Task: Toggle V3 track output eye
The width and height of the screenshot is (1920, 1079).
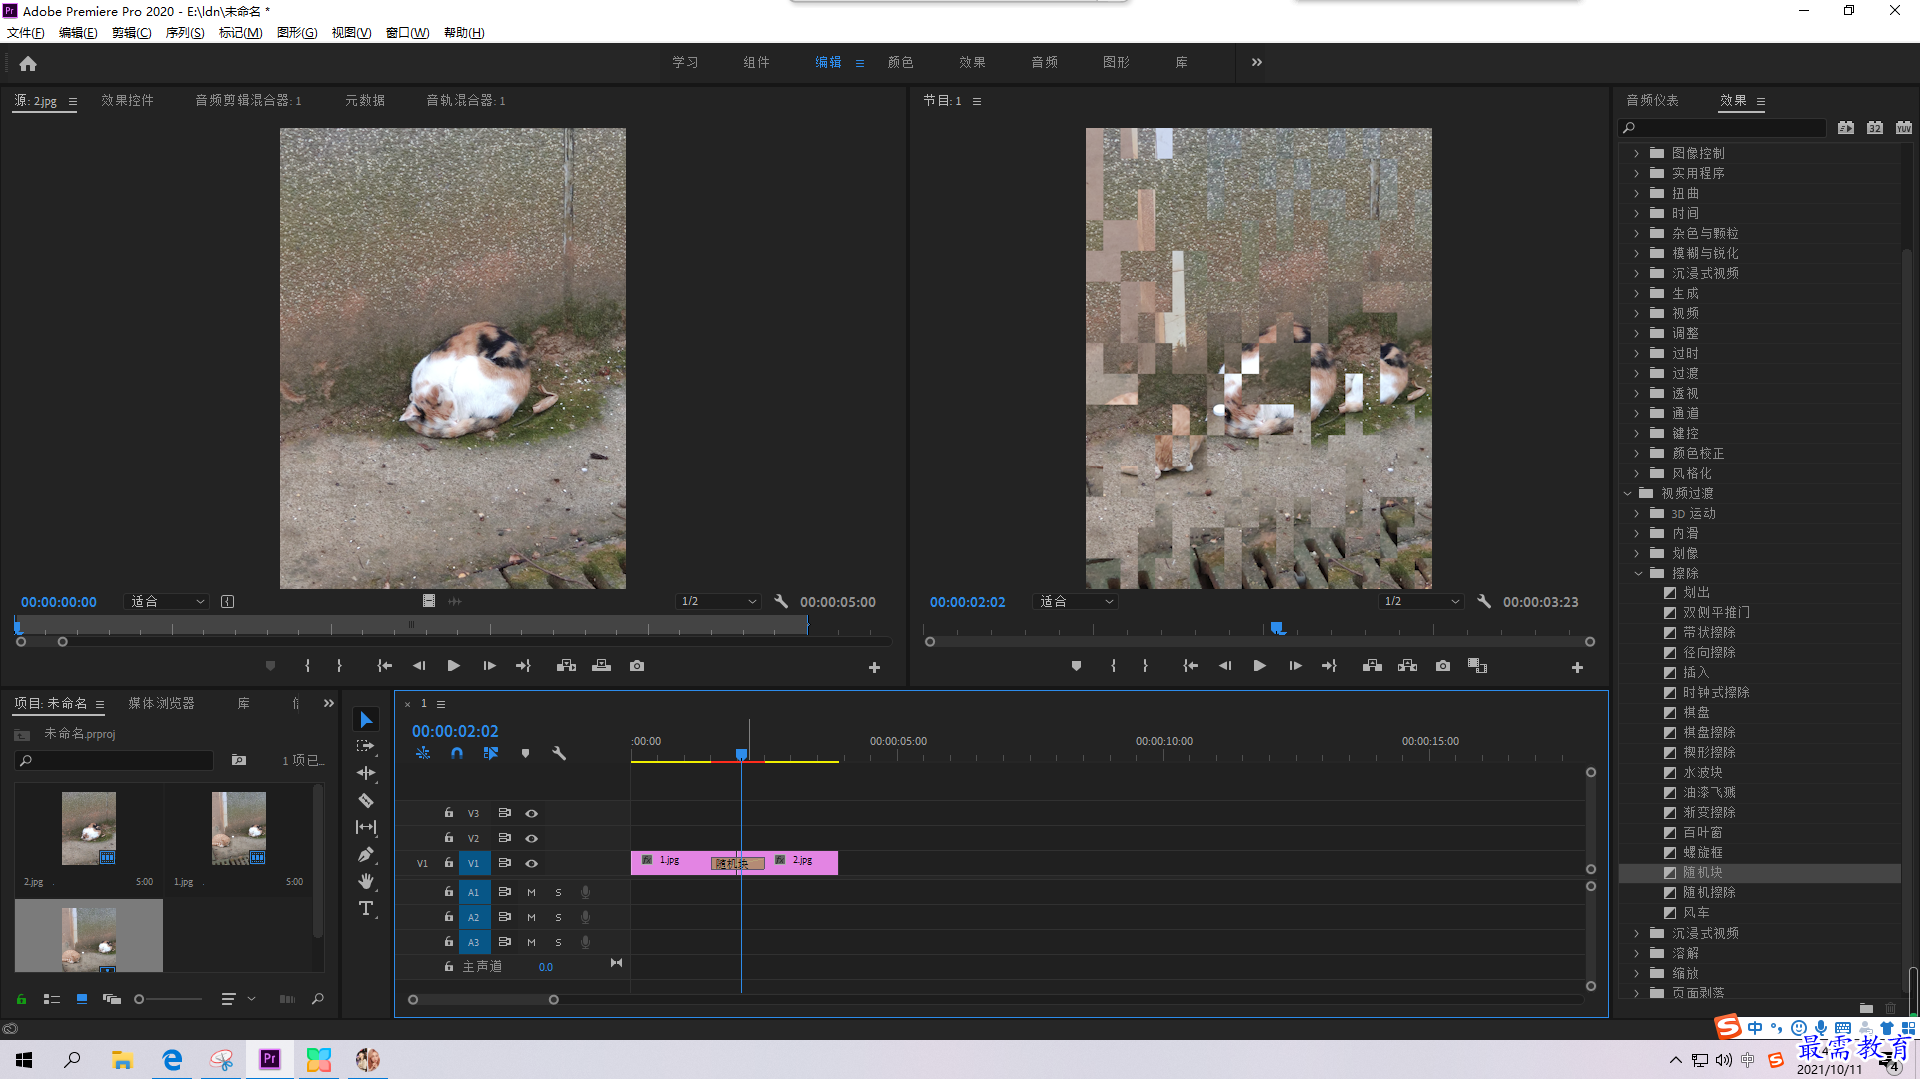Action: coord(532,813)
